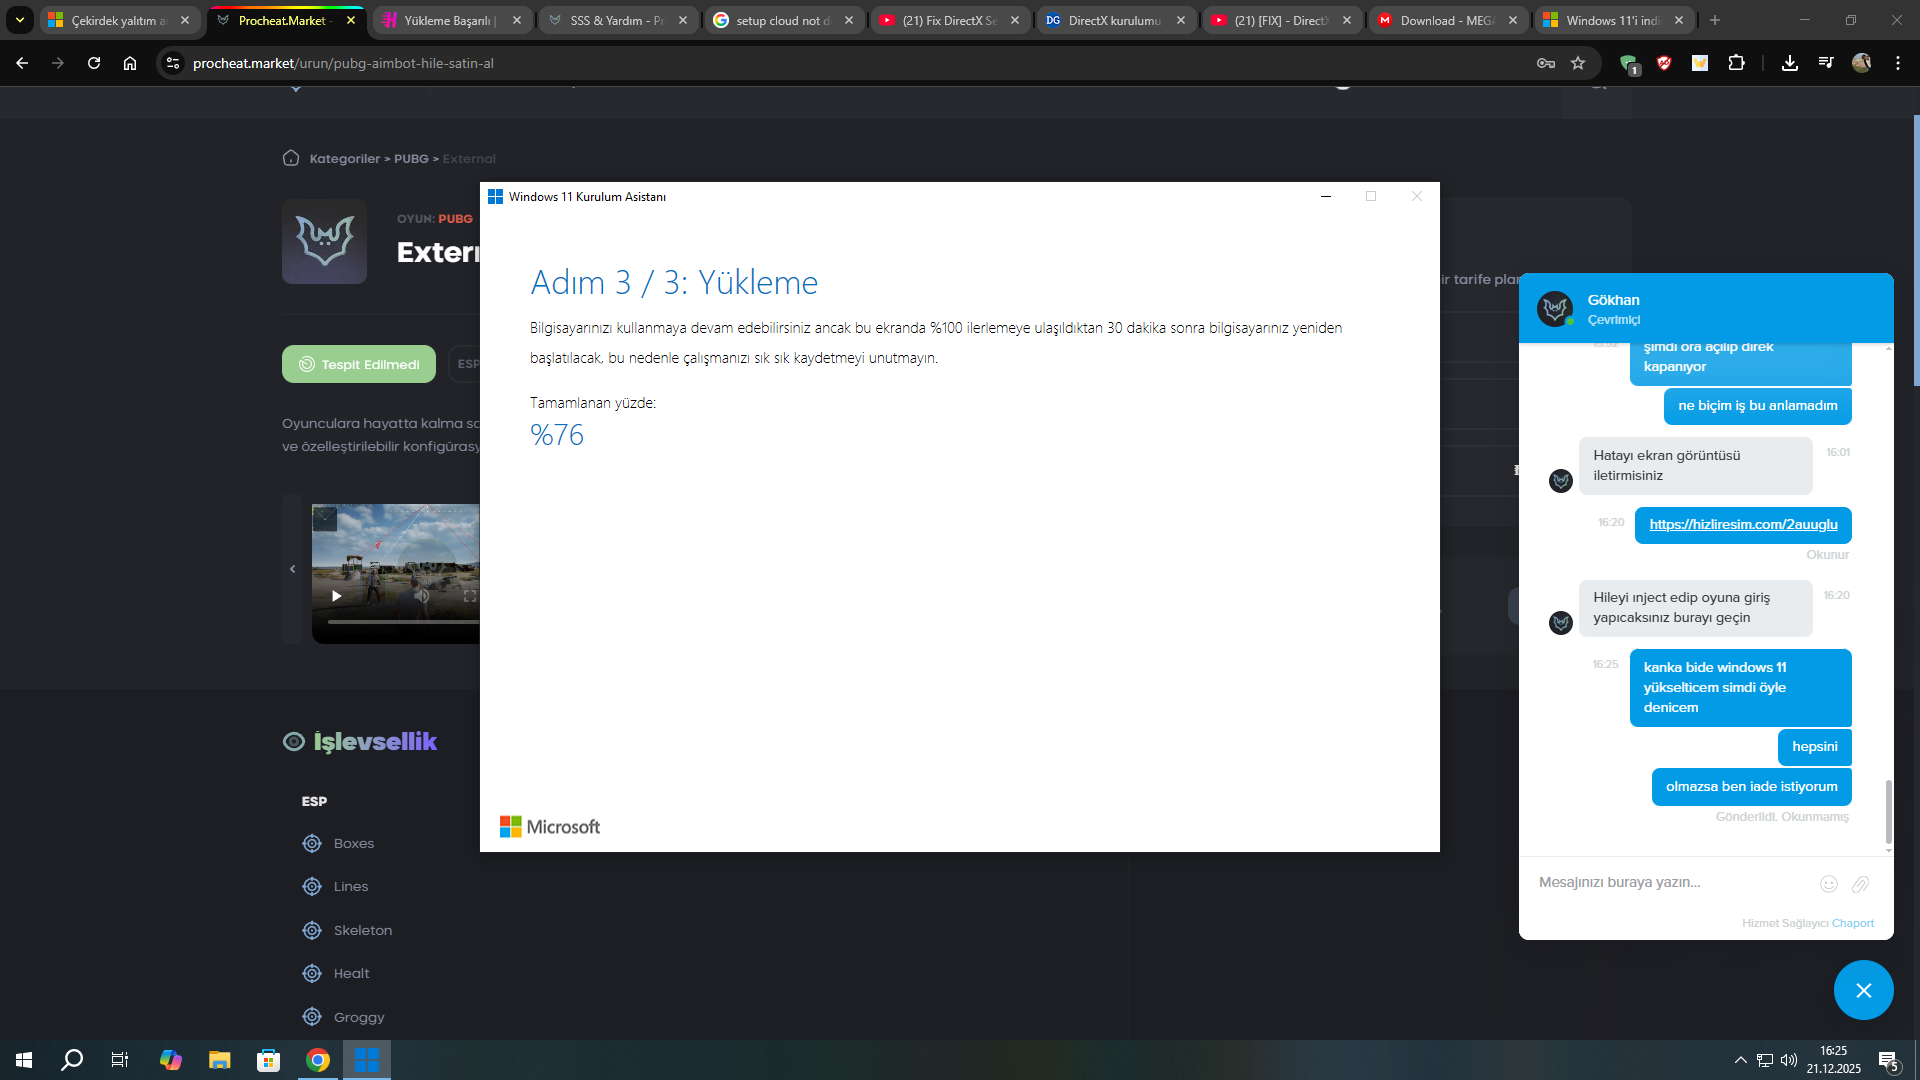
Task: Go to Kategoriler in the breadcrumb
Action: click(x=345, y=159)
